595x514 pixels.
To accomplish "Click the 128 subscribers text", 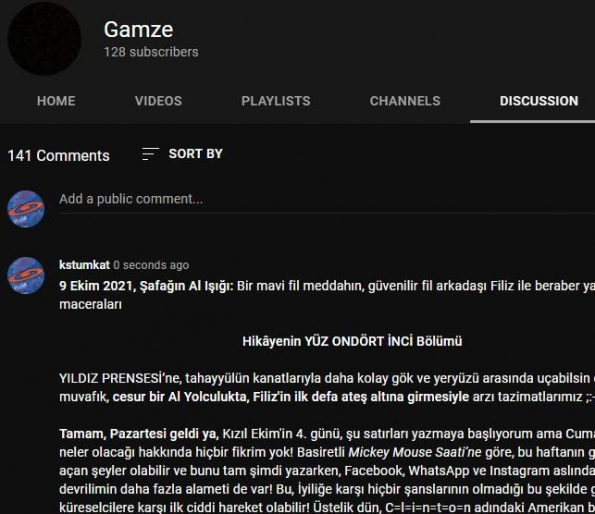I will click(151, 52).
